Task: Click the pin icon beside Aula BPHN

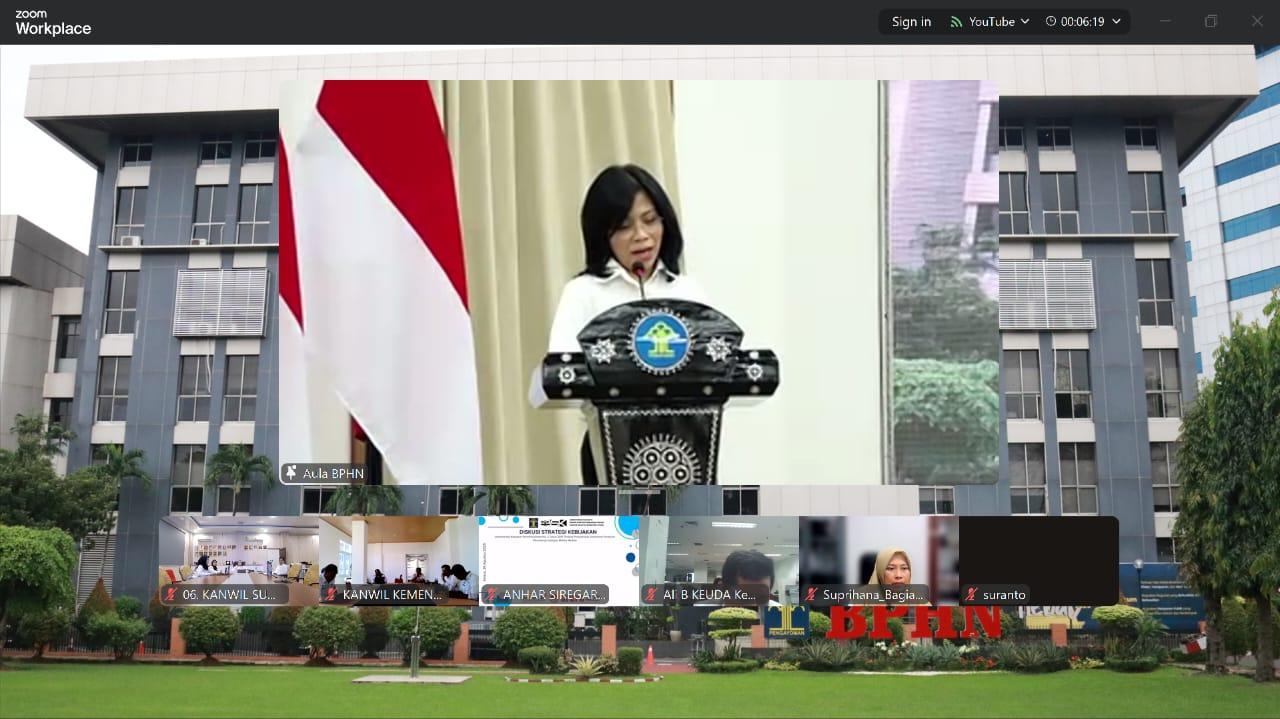Action: coord(291,473)
